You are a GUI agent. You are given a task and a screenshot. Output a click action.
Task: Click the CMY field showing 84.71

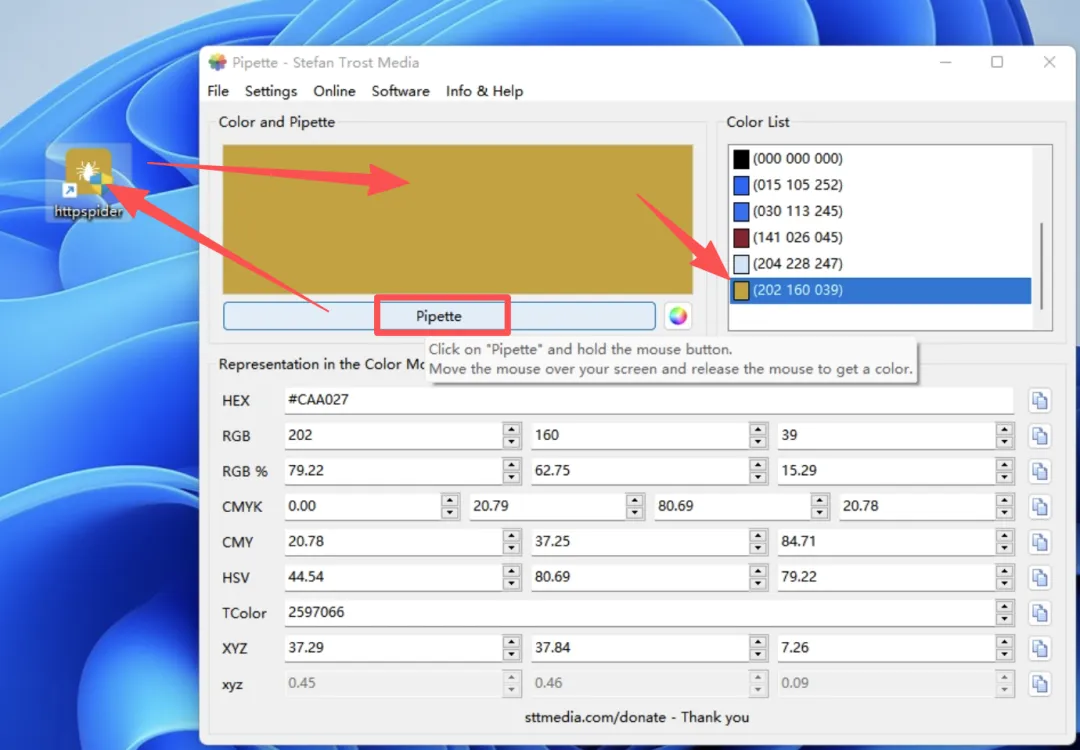point(886,542)
